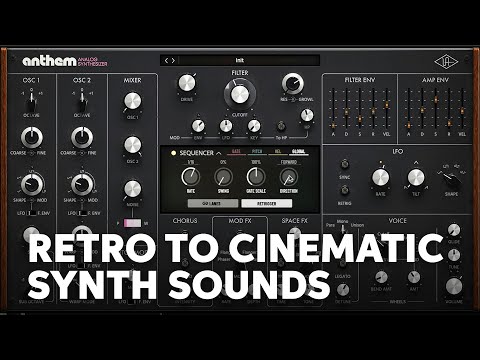Image resolution: width=480 pixels, height=360 pixels.
Task: Flip the OSC 2 octave switch
Action: [x=82, y=101]
